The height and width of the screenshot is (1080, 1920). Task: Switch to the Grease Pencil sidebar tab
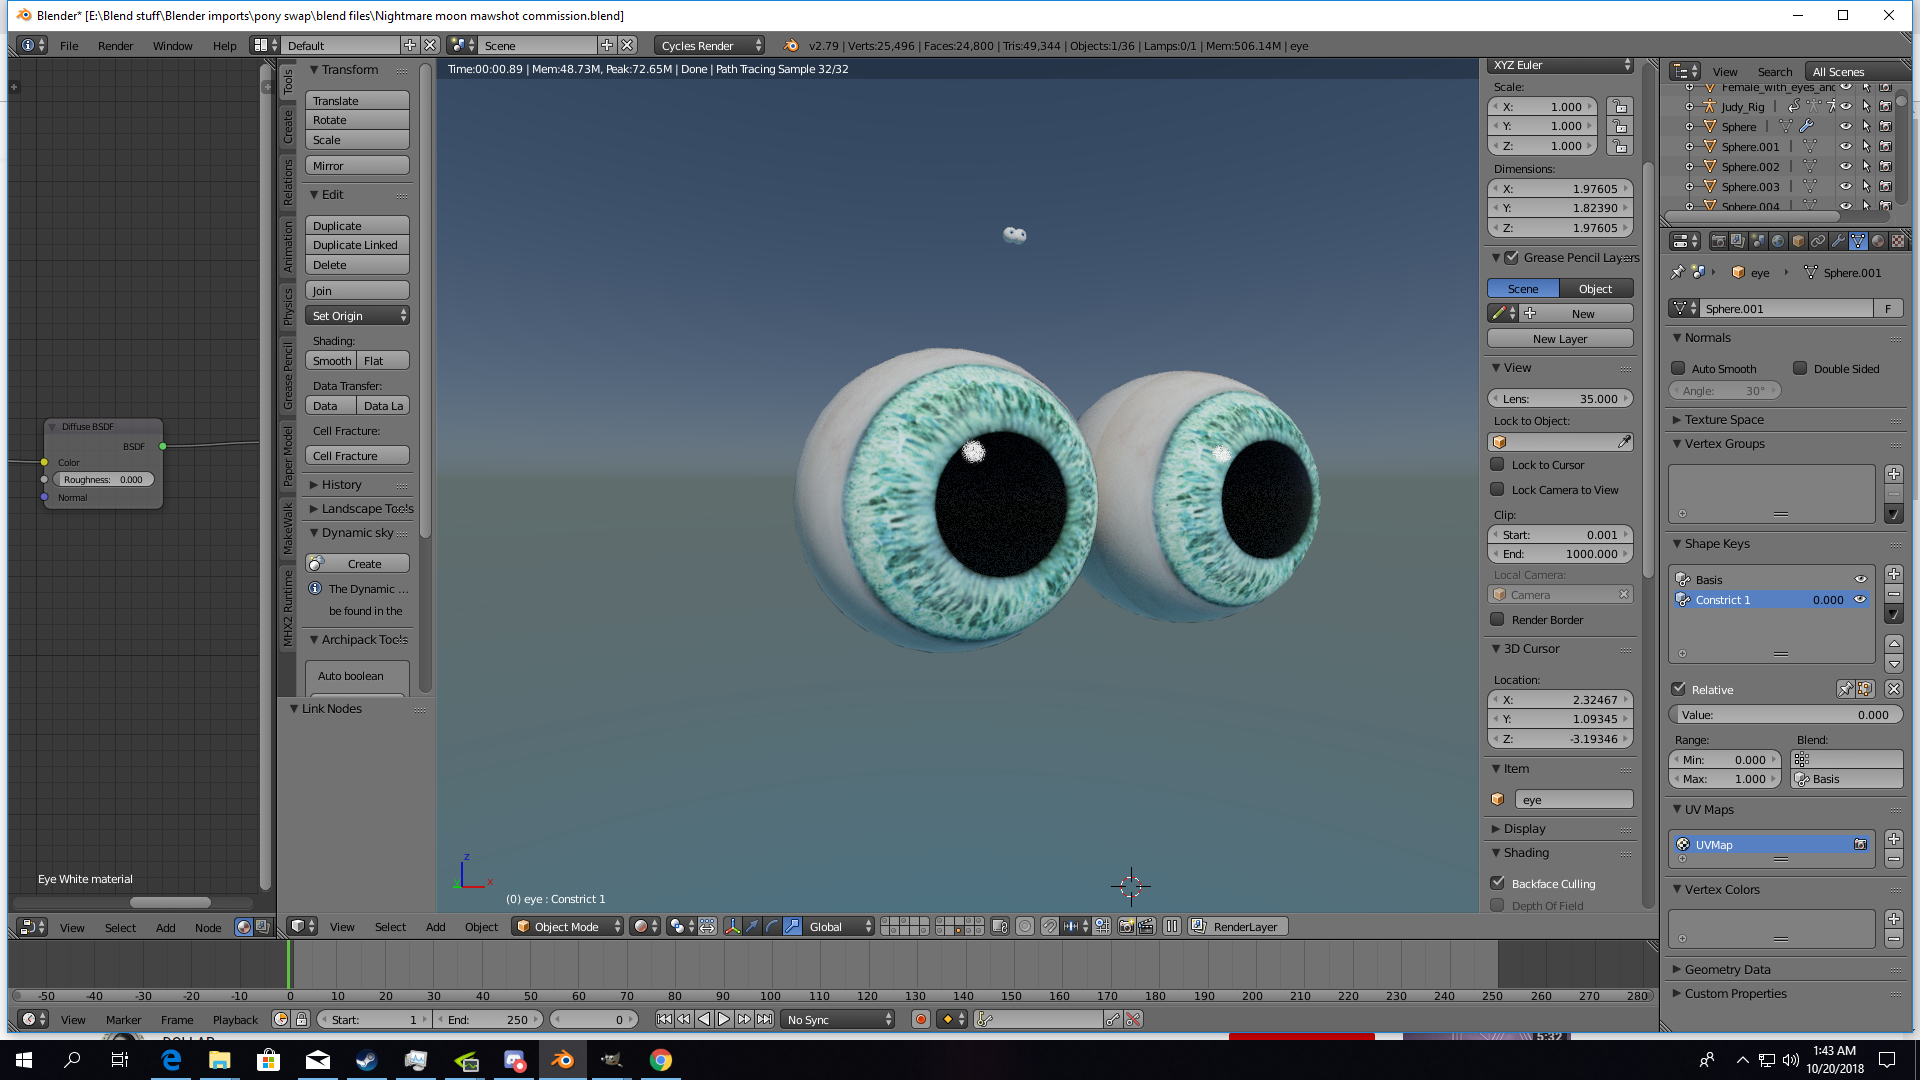[x=288, y=375]
